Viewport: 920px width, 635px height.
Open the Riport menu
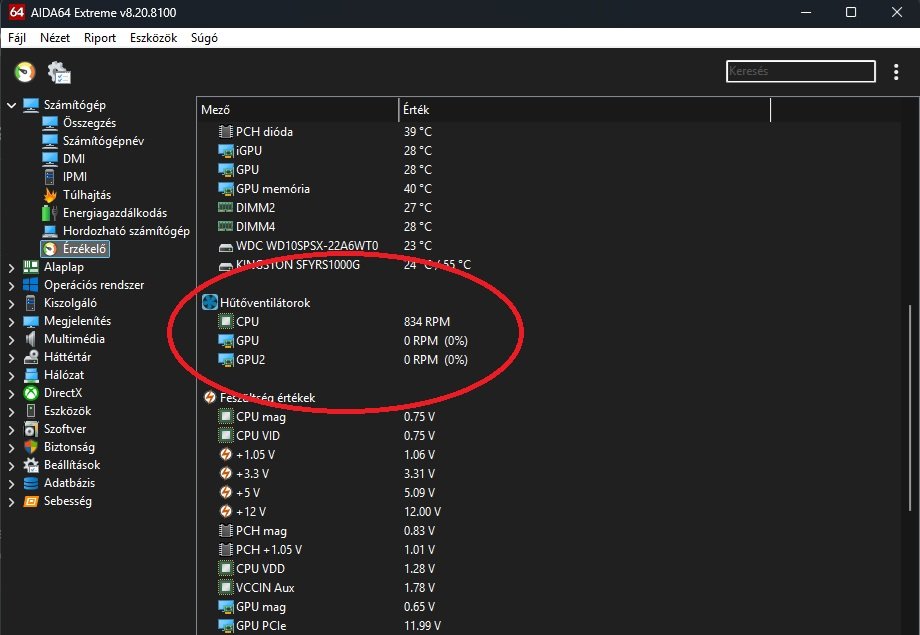tap(100, 38)
